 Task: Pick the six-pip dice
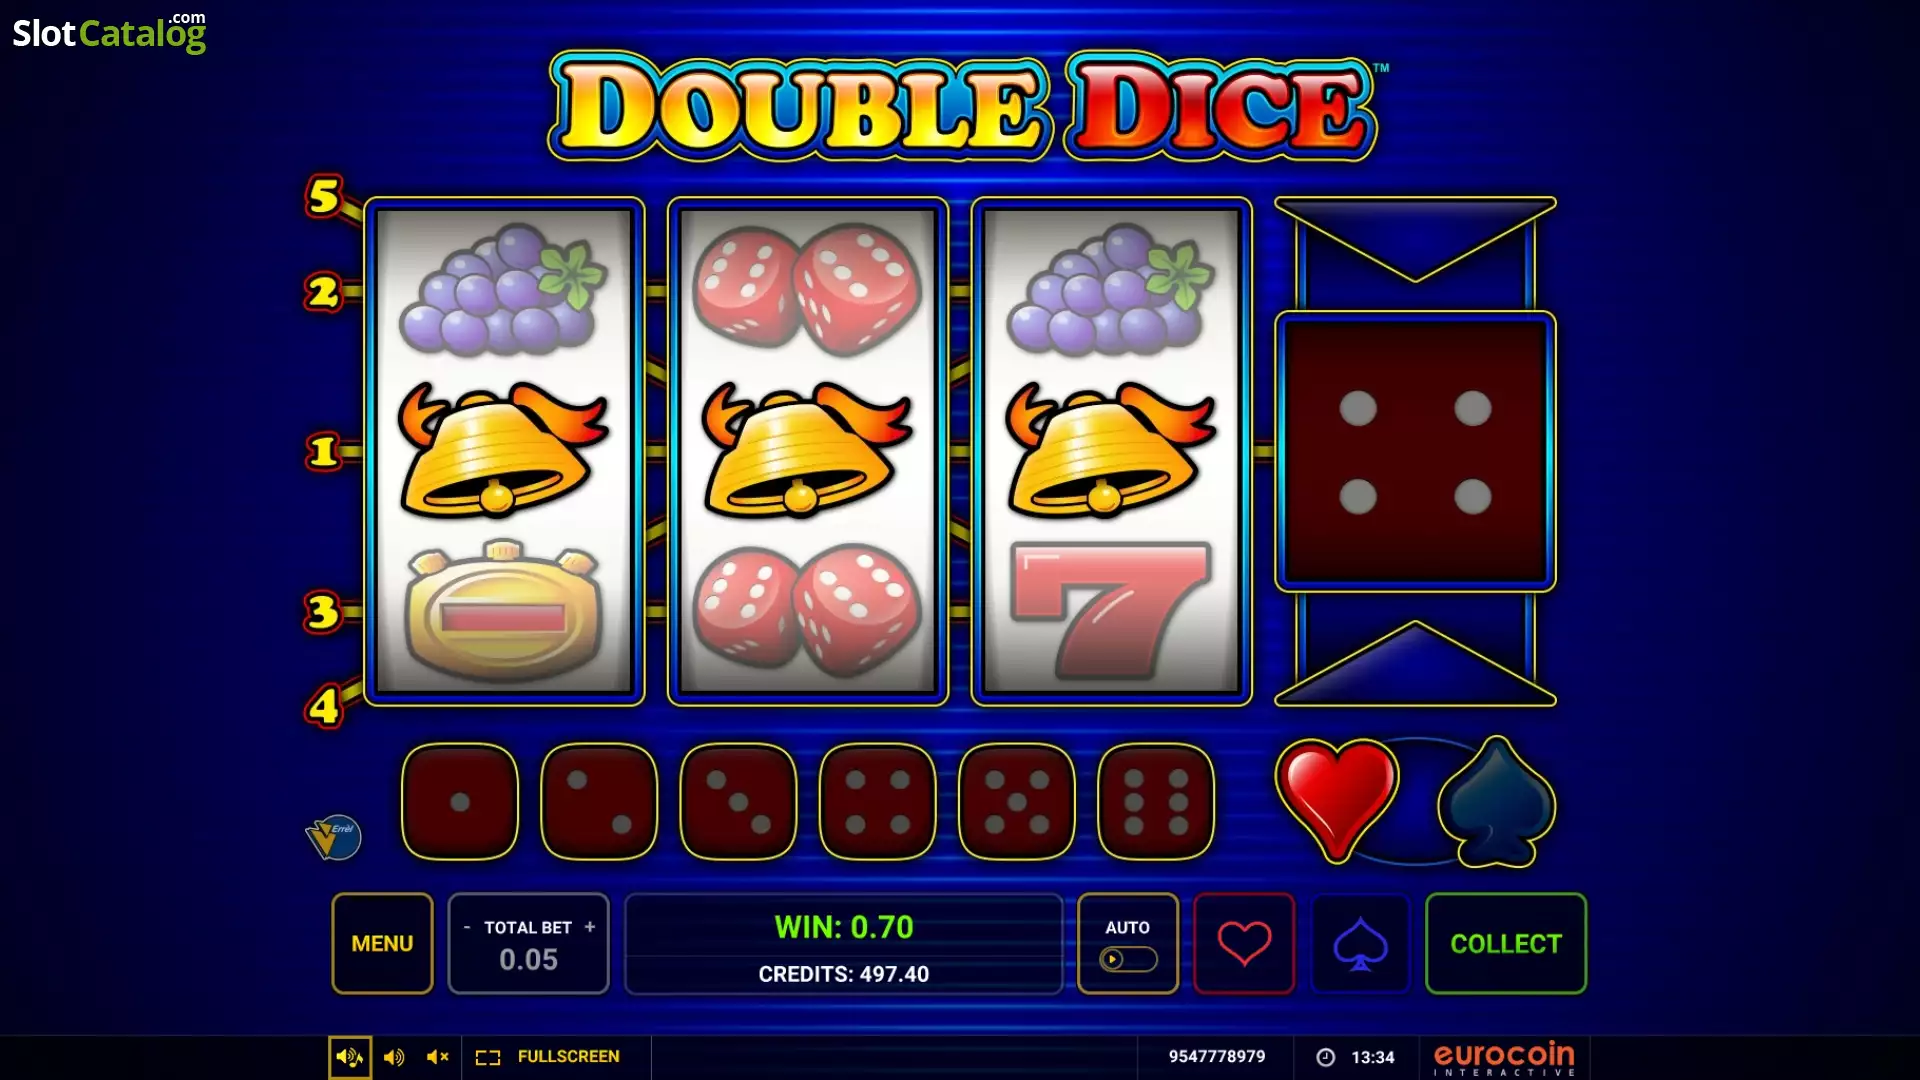[1156, 801]
